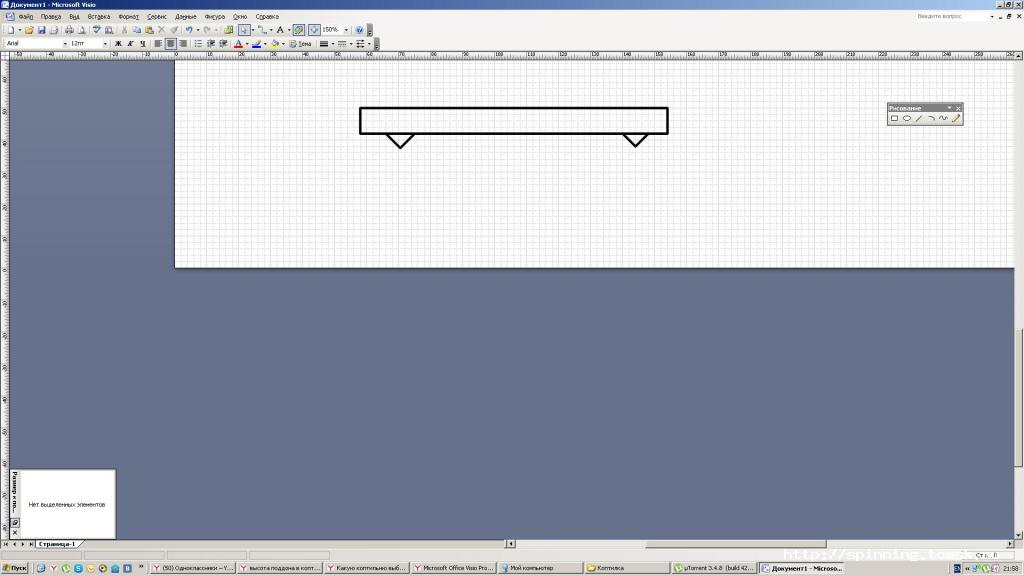
Task: Select the Ellipse drawing tool
Action: pyautogui.click(x=907, y=119)
